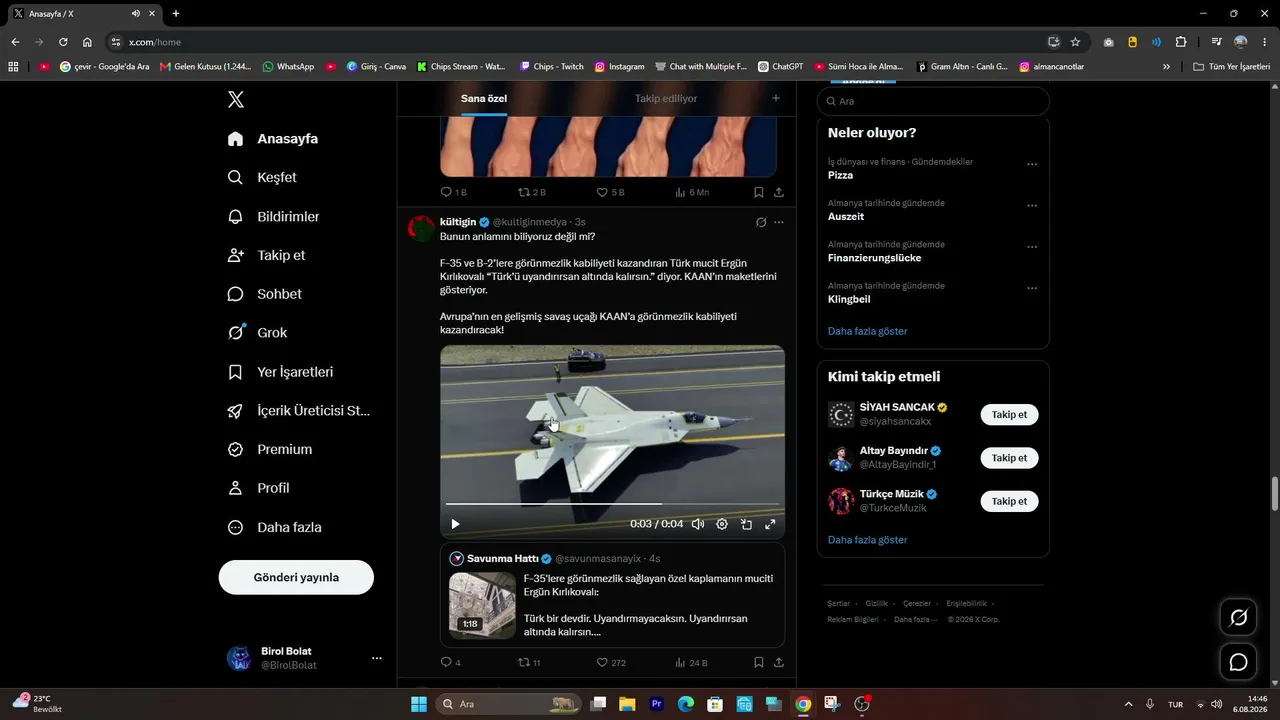Open the Tüm Yer İşaretleri folder
The width and height of the screenshot is (1280, 720).
(1231, 67)
